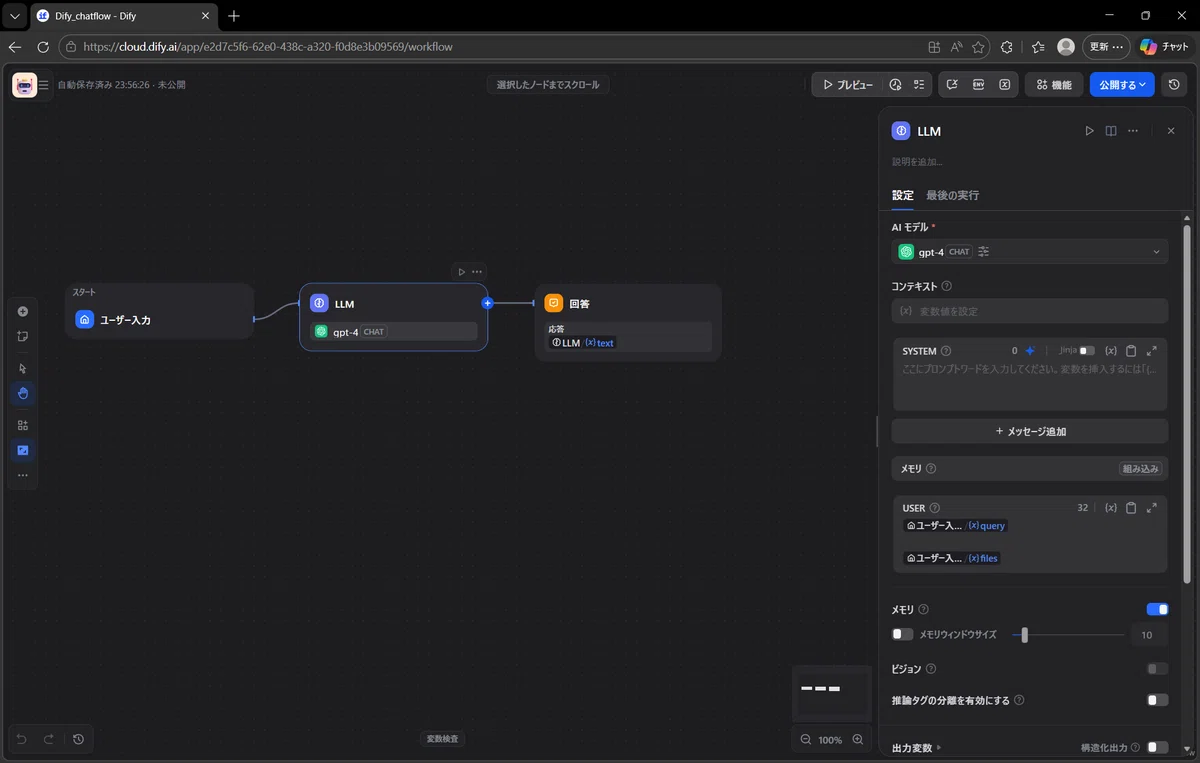Enable the メモリウィンドウサイズ window size switch

(902, 634)
